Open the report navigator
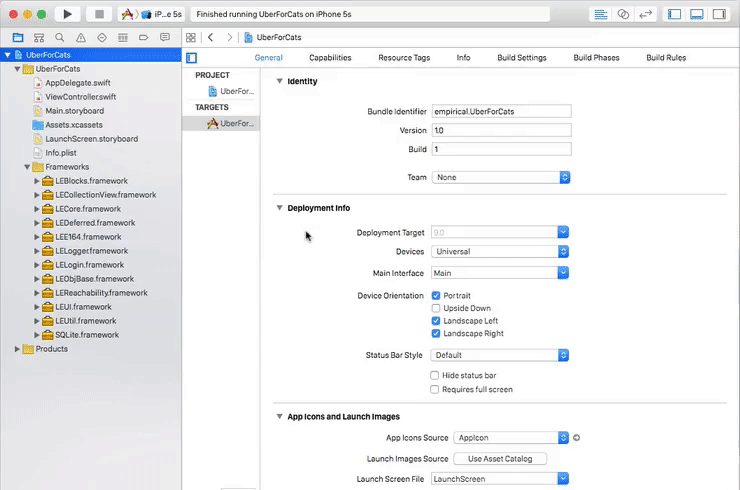The image size is (740, 490). click(x=165, y=37)
